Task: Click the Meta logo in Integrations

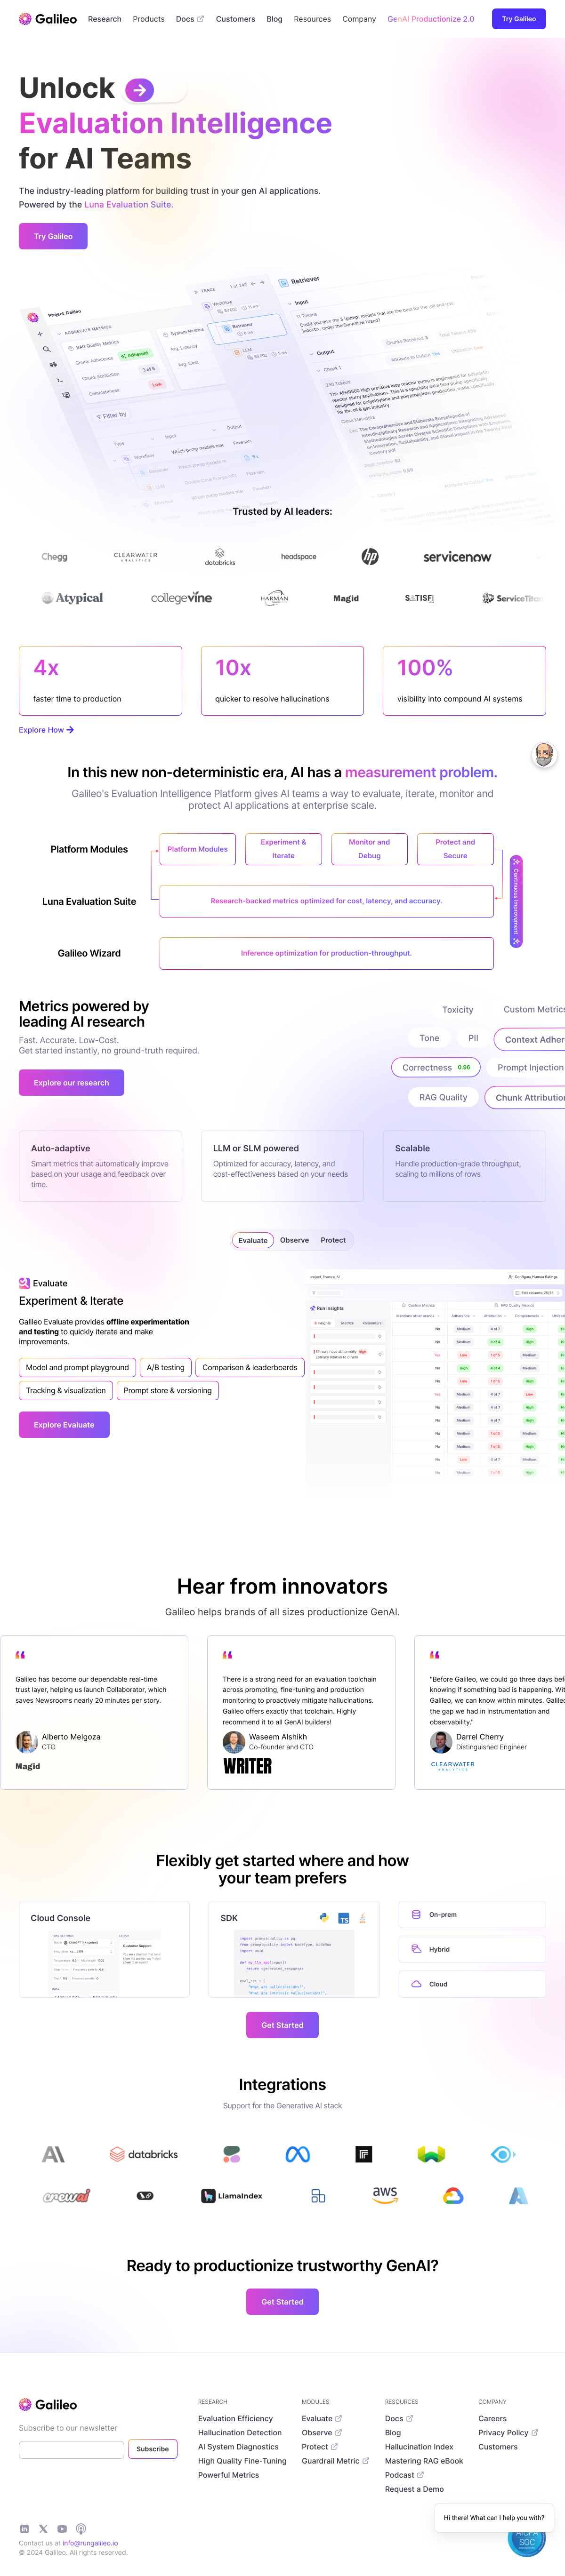Action: pos(297,2154)
